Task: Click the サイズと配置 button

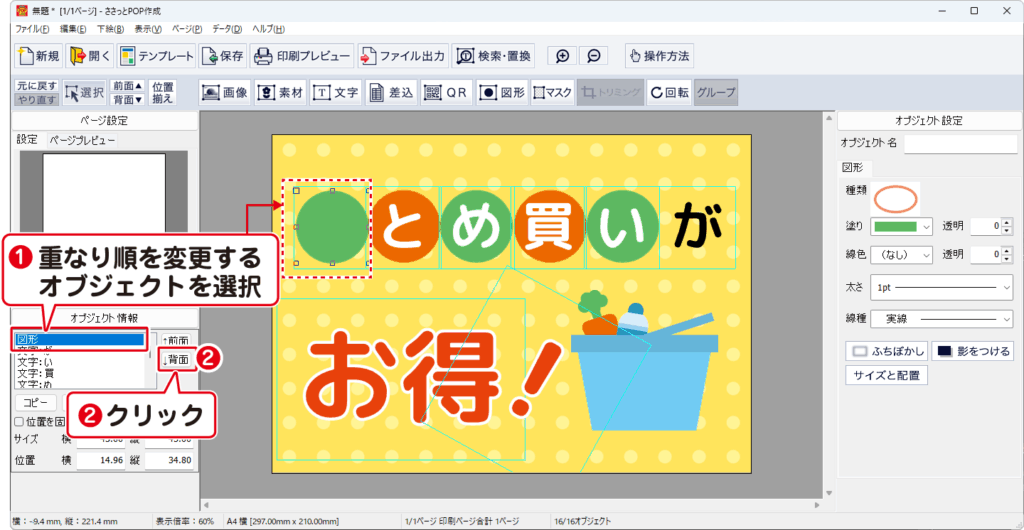Action: point(887,376)
